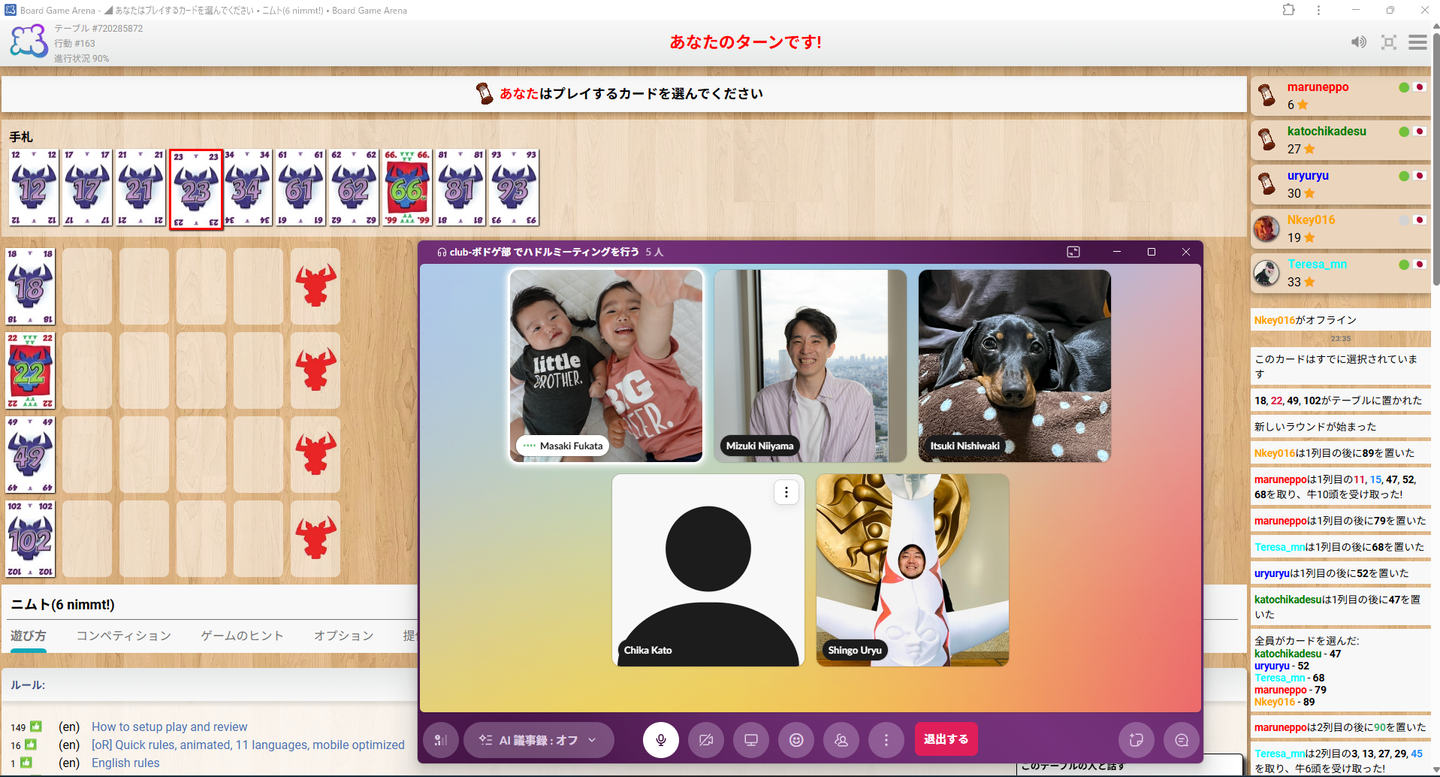Click the '進行状況 90%' progress label
Image resolution: width=1440 pixels, height=777 pixels.
point(82,58)
